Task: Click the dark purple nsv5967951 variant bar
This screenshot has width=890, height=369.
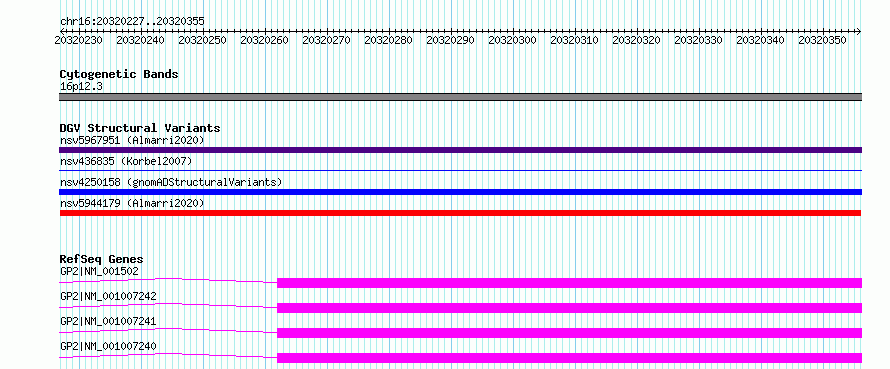Action: pyautogui.click(x=460, y=150)
